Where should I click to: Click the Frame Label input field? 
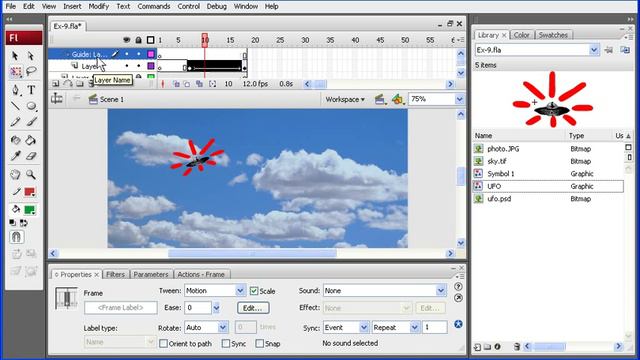[121, 308]
